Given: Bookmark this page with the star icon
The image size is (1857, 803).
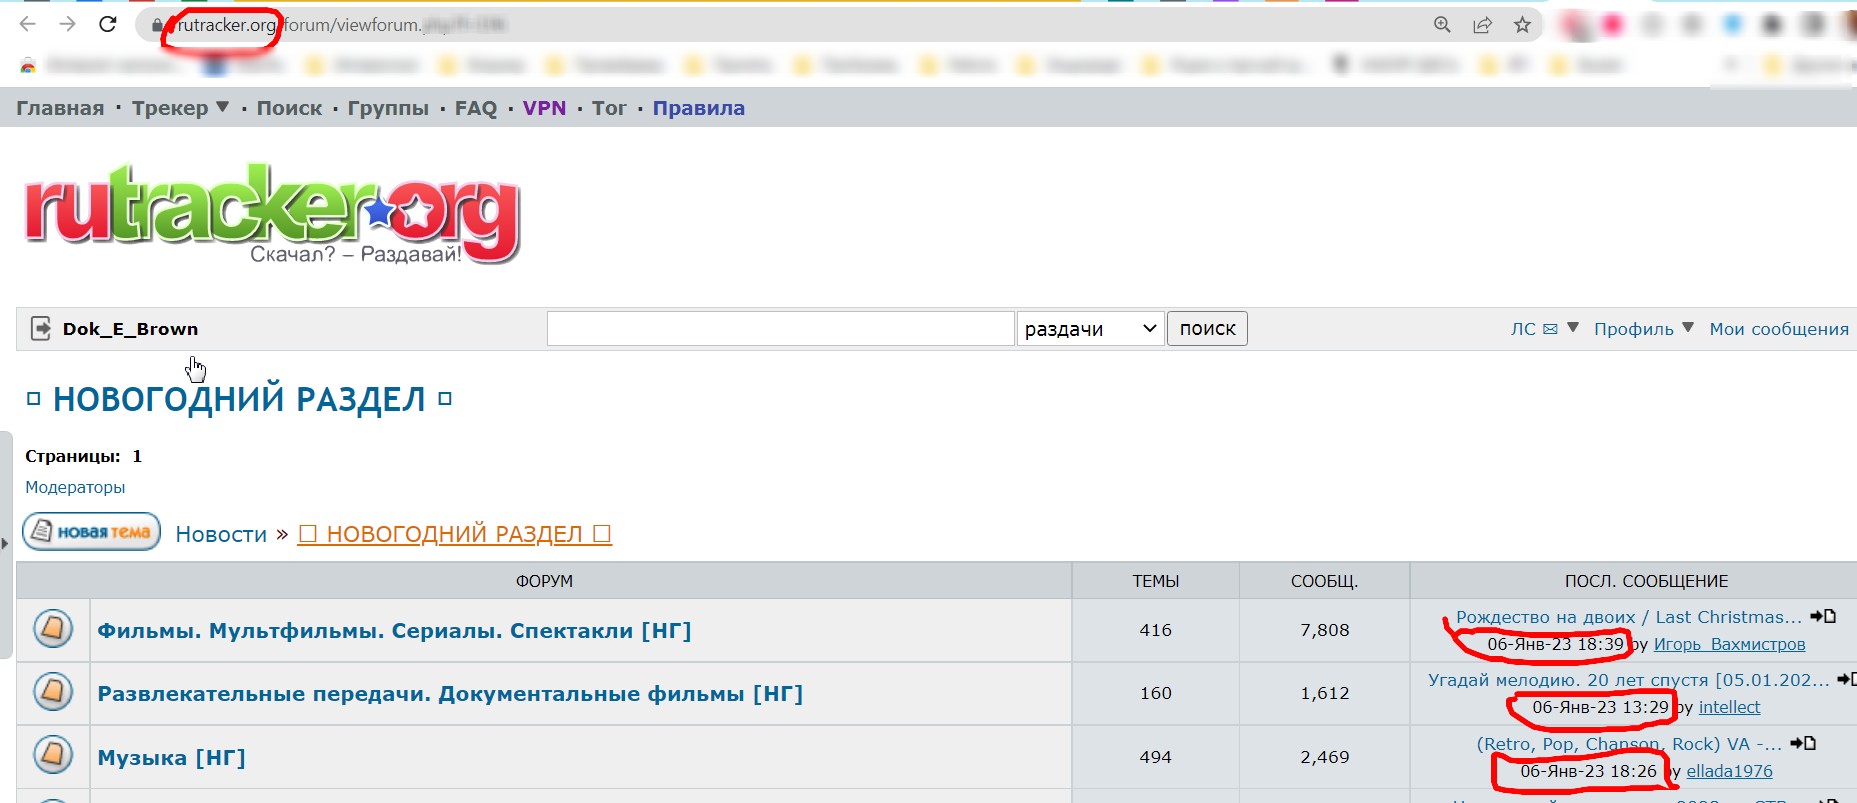Looking at the screenshot, I should pos(1522,25).
